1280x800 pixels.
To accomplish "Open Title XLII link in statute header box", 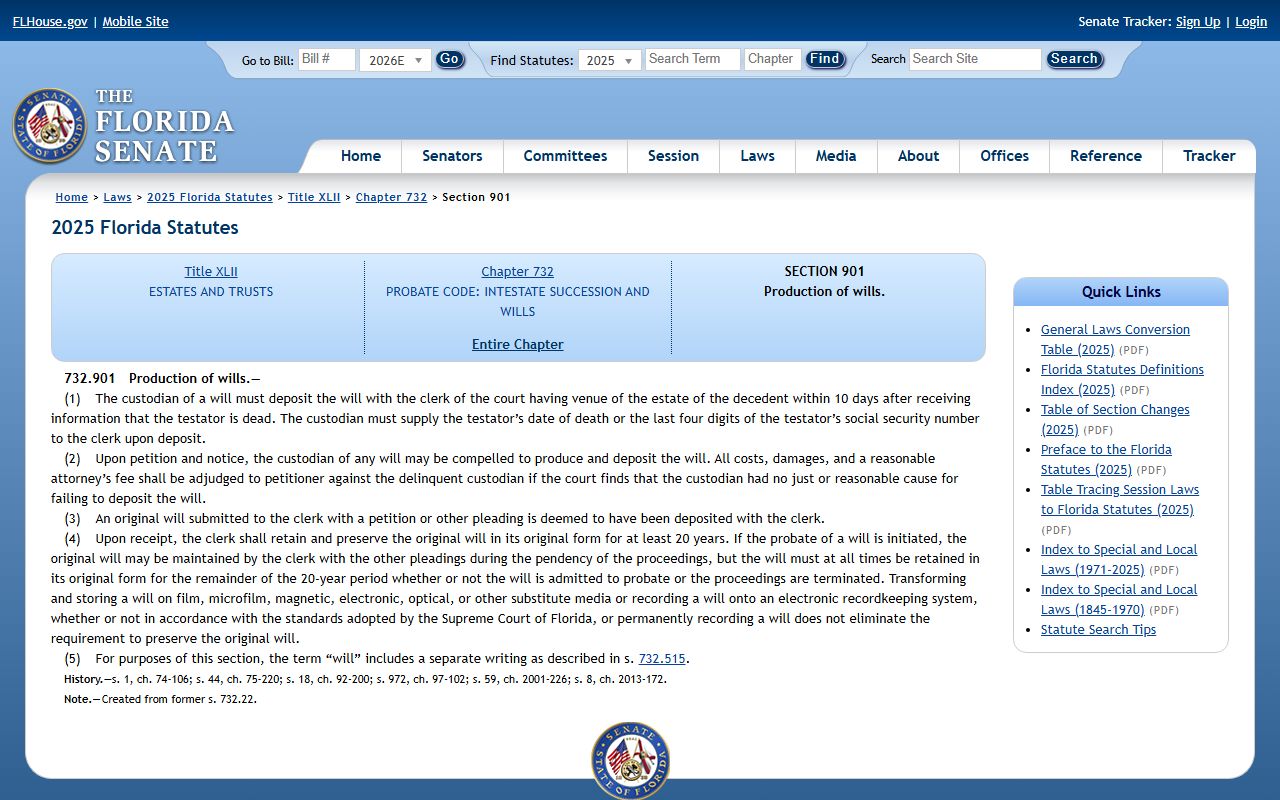I will coord(211,271).
